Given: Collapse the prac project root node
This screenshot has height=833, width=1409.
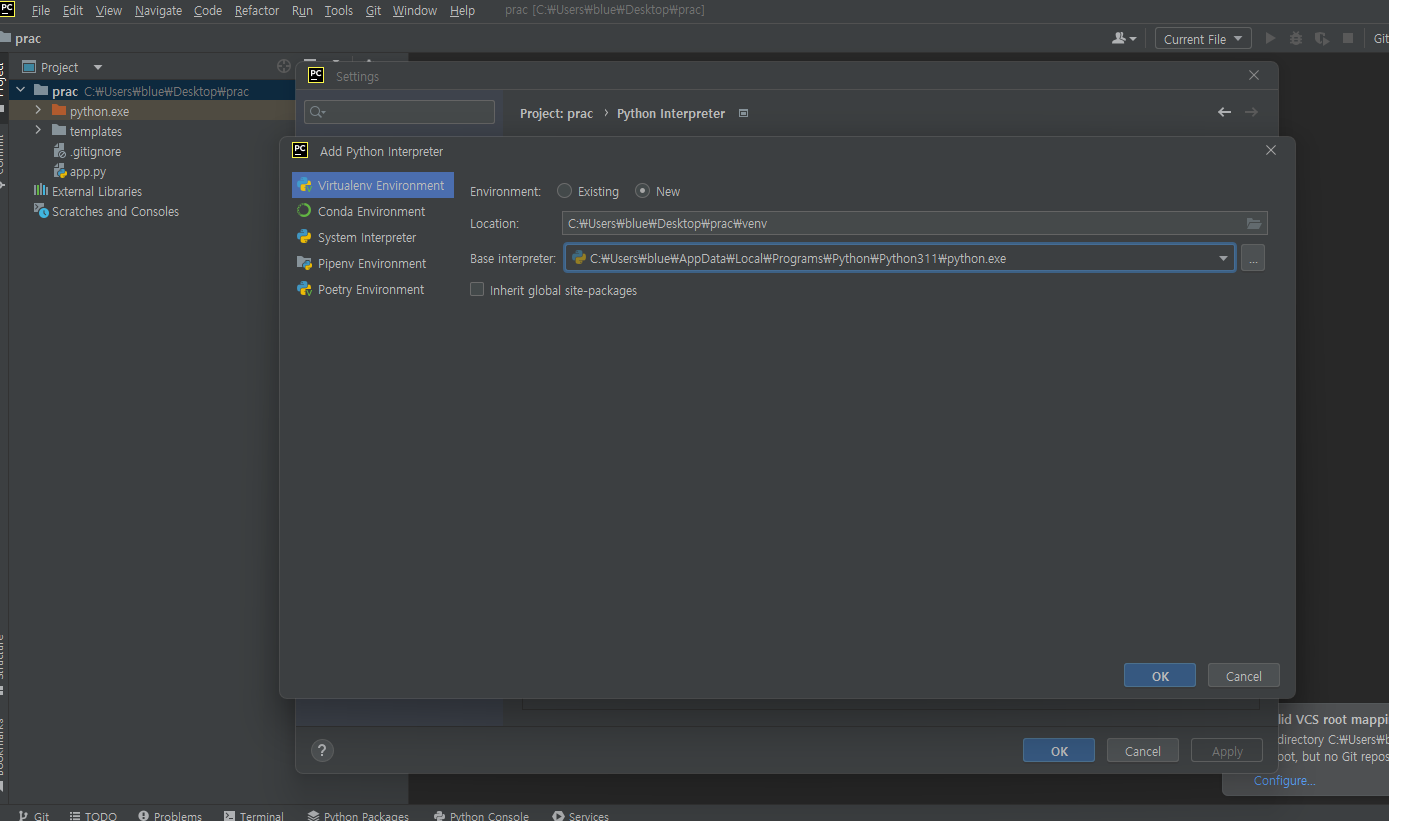Looking at the screenshot, I should pyautogui.click(x=20, y=91).
